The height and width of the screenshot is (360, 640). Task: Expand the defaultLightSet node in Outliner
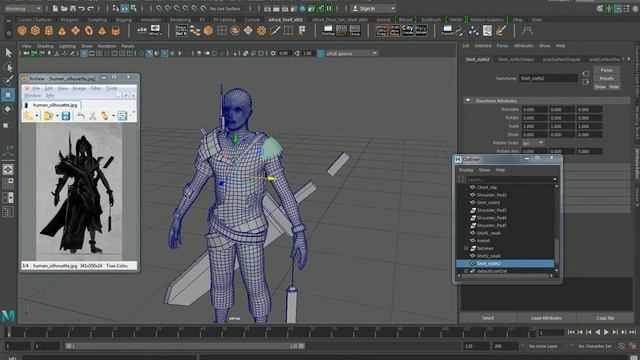(x=466, y=271)
